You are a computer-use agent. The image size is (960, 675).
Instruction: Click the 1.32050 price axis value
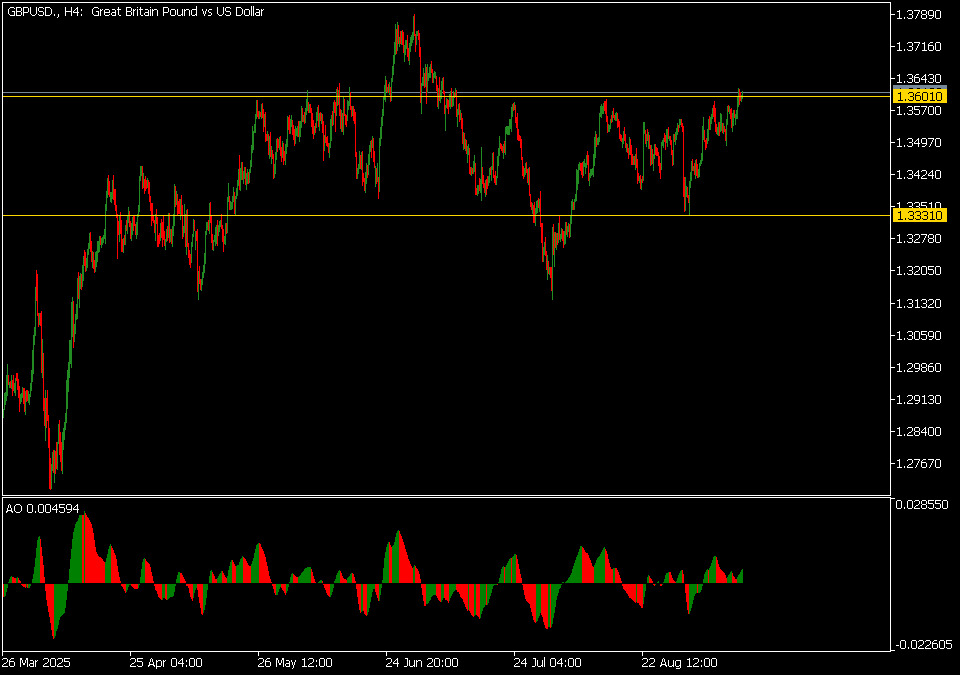click(918, 271)
